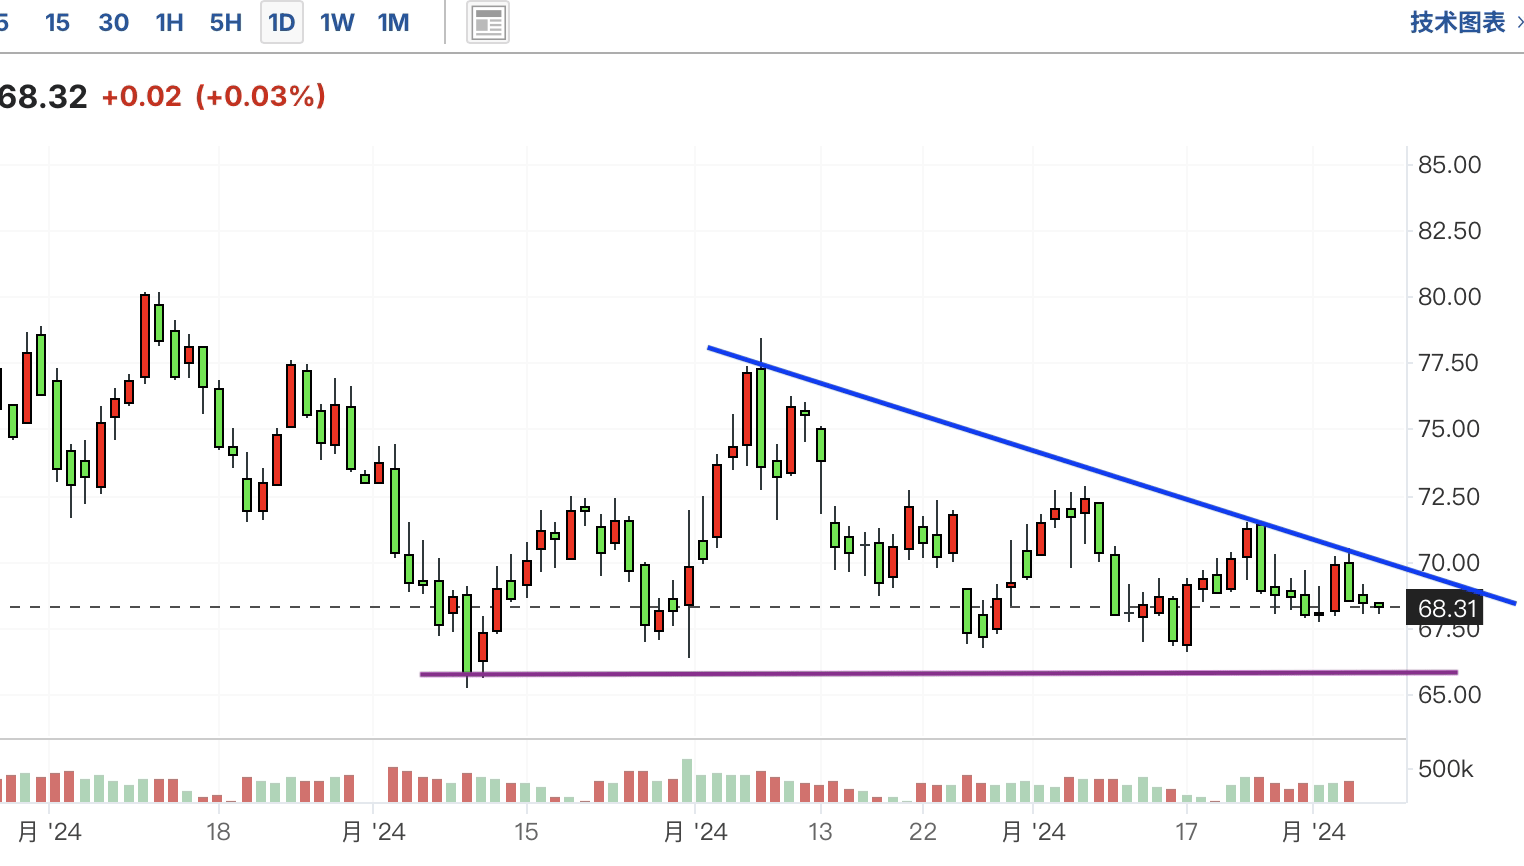Click the 75.00 price axis label

1449,429
